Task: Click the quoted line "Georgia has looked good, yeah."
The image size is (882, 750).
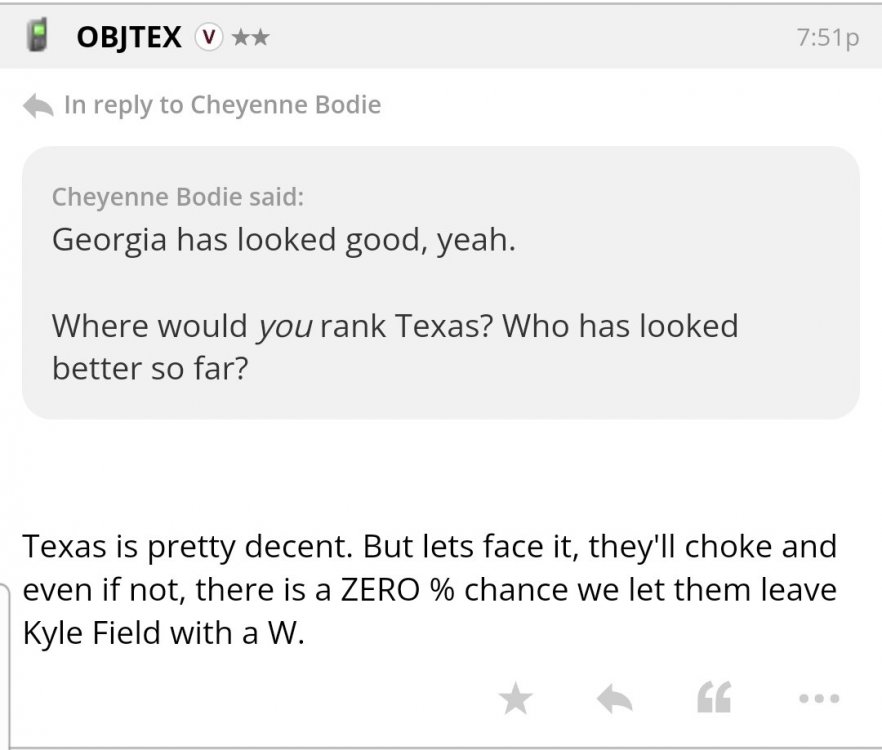Action: (x=284, y=240)
